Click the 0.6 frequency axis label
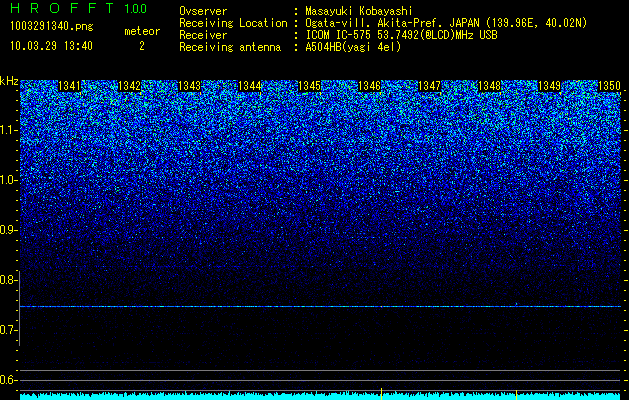This screenshot has height=400, width=629. 9,380
